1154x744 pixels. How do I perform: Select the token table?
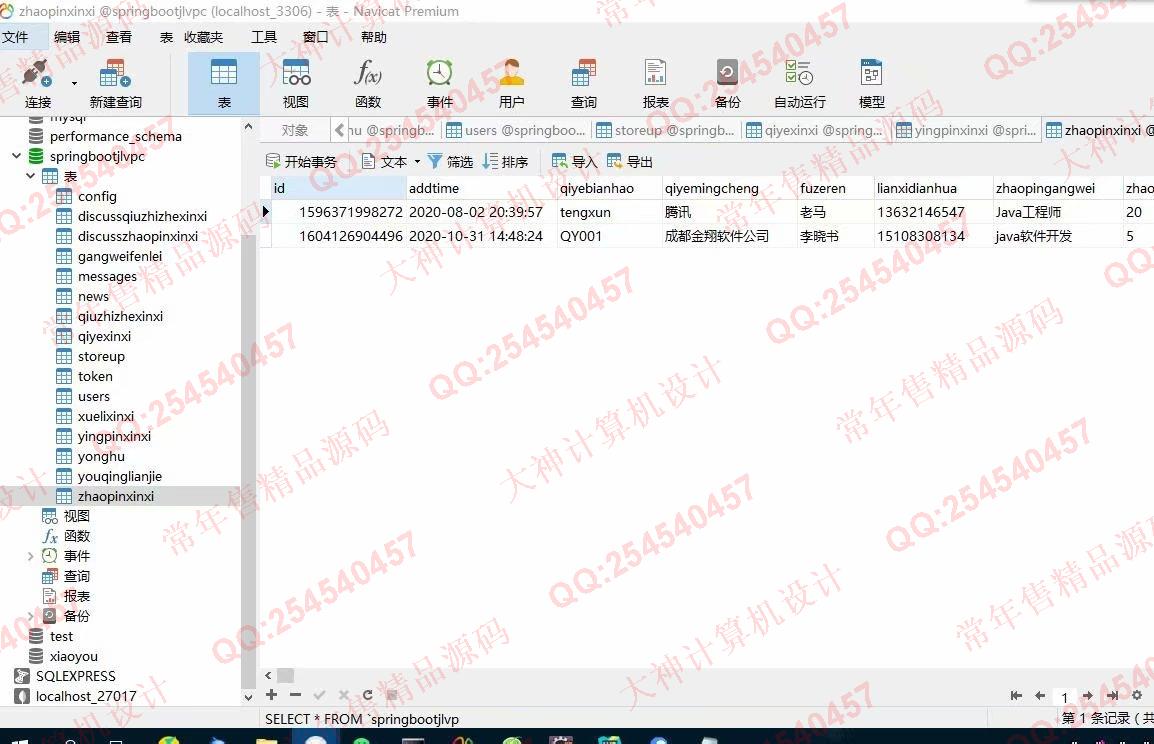[x=95, y=377]
